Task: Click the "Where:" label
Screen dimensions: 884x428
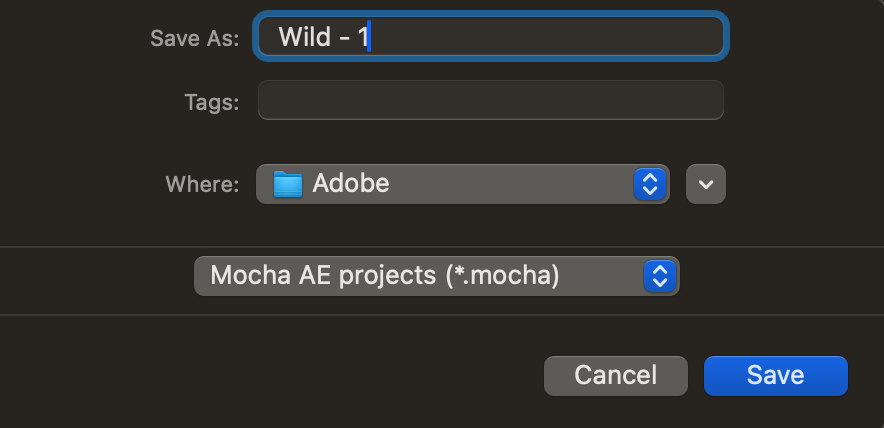Action: pyautogui.click(x=202, y=184)
